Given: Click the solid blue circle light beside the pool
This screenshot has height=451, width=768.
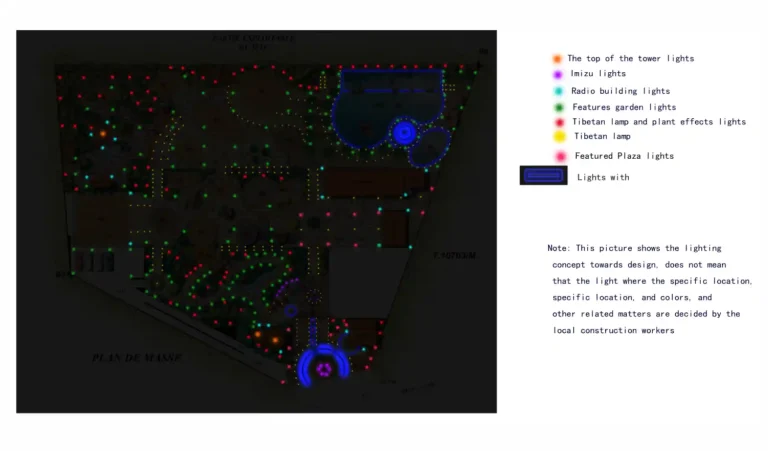Looking at the screenshot, I should pos(405,132).
